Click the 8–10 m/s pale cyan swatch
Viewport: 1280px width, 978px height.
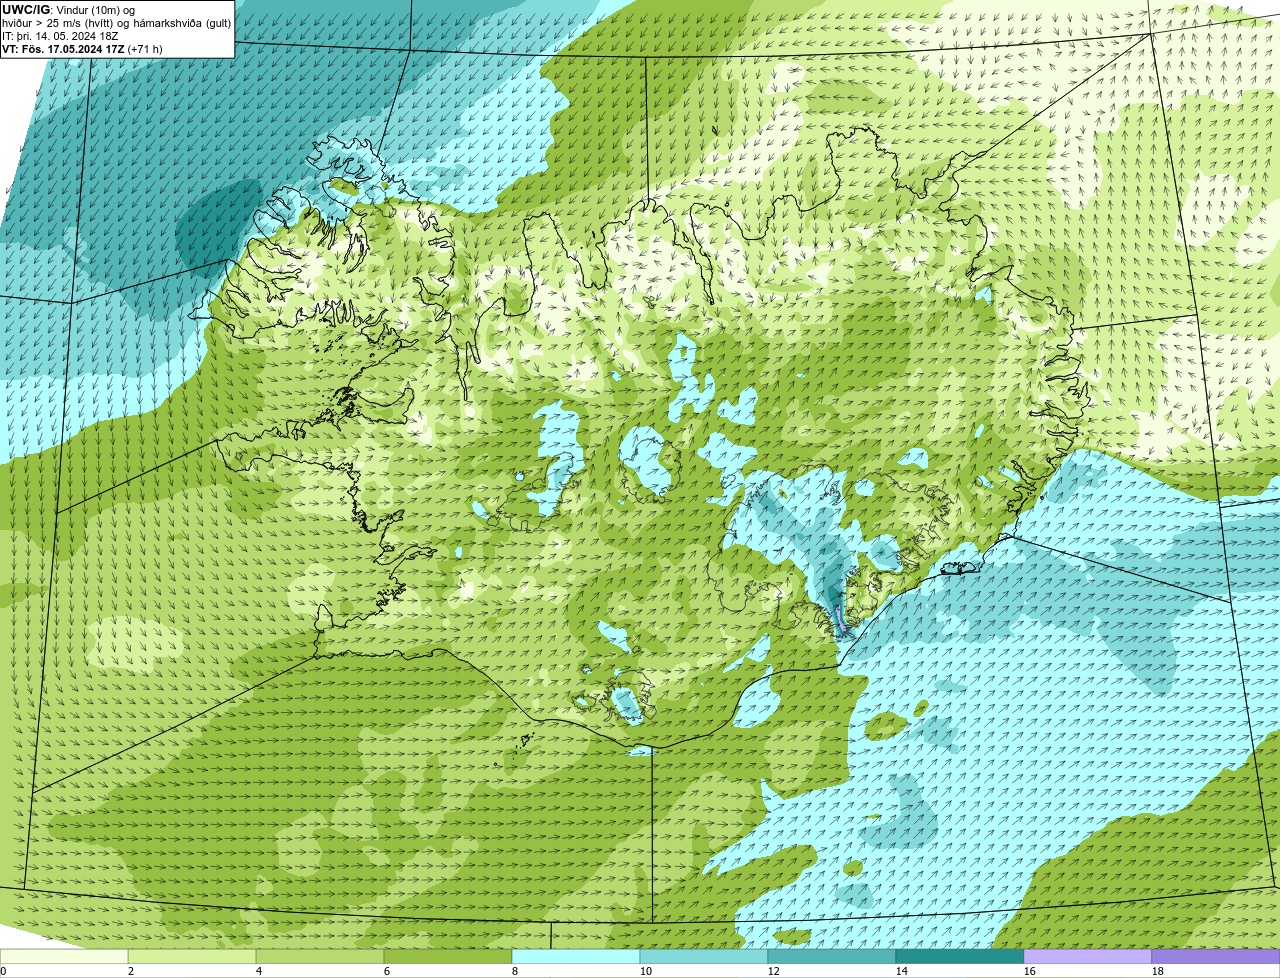point(576,956)
